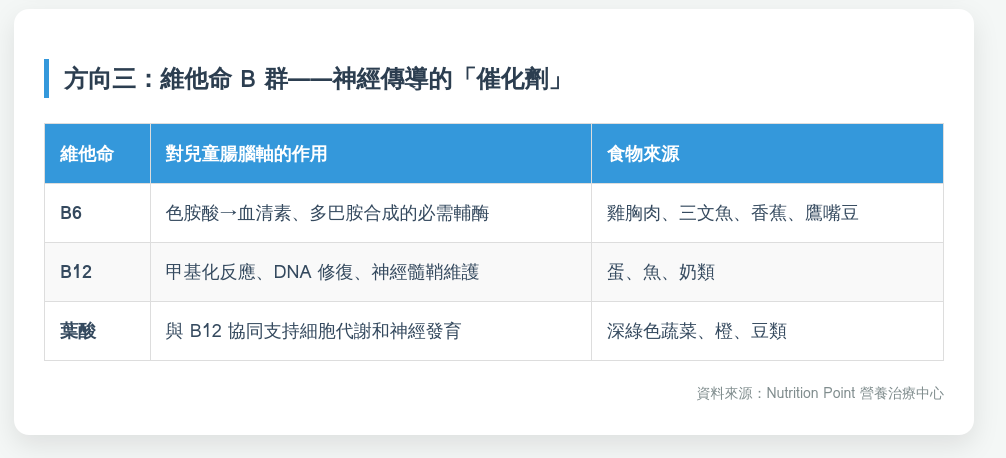Click the 葉酸 row label cell

tap(78, 331)
